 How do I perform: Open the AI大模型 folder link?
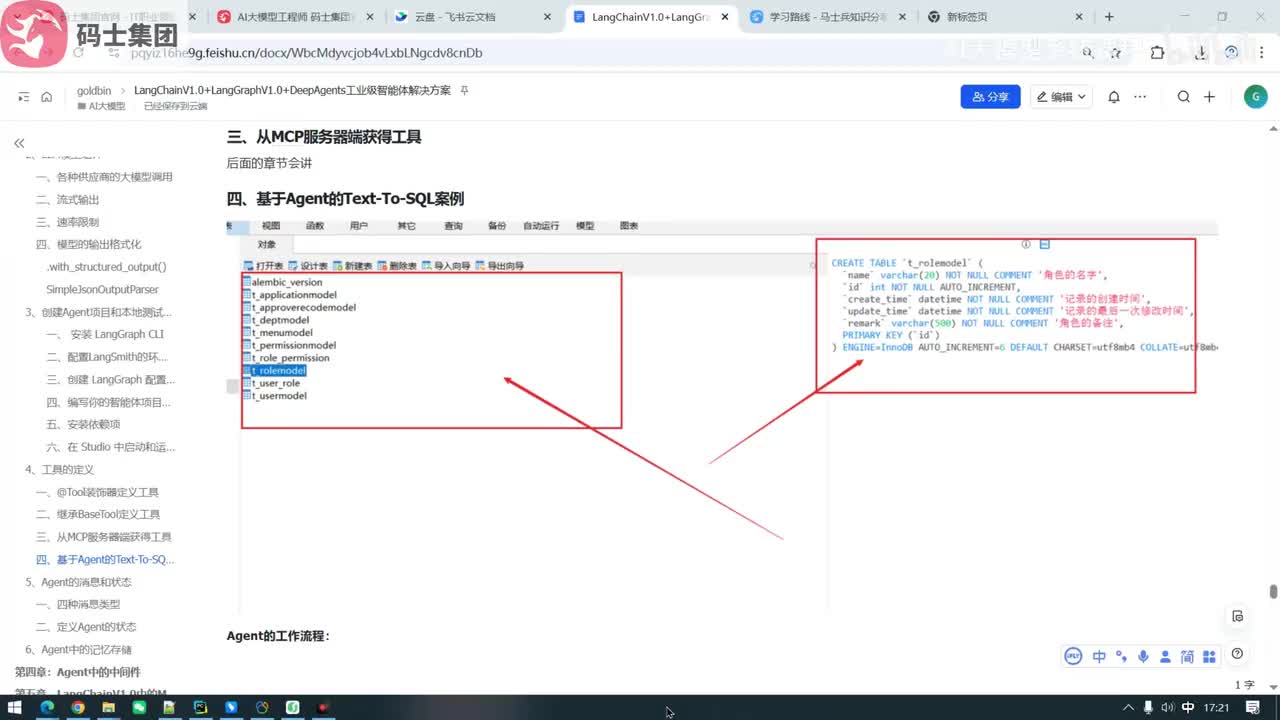click(x=101, y=106)
